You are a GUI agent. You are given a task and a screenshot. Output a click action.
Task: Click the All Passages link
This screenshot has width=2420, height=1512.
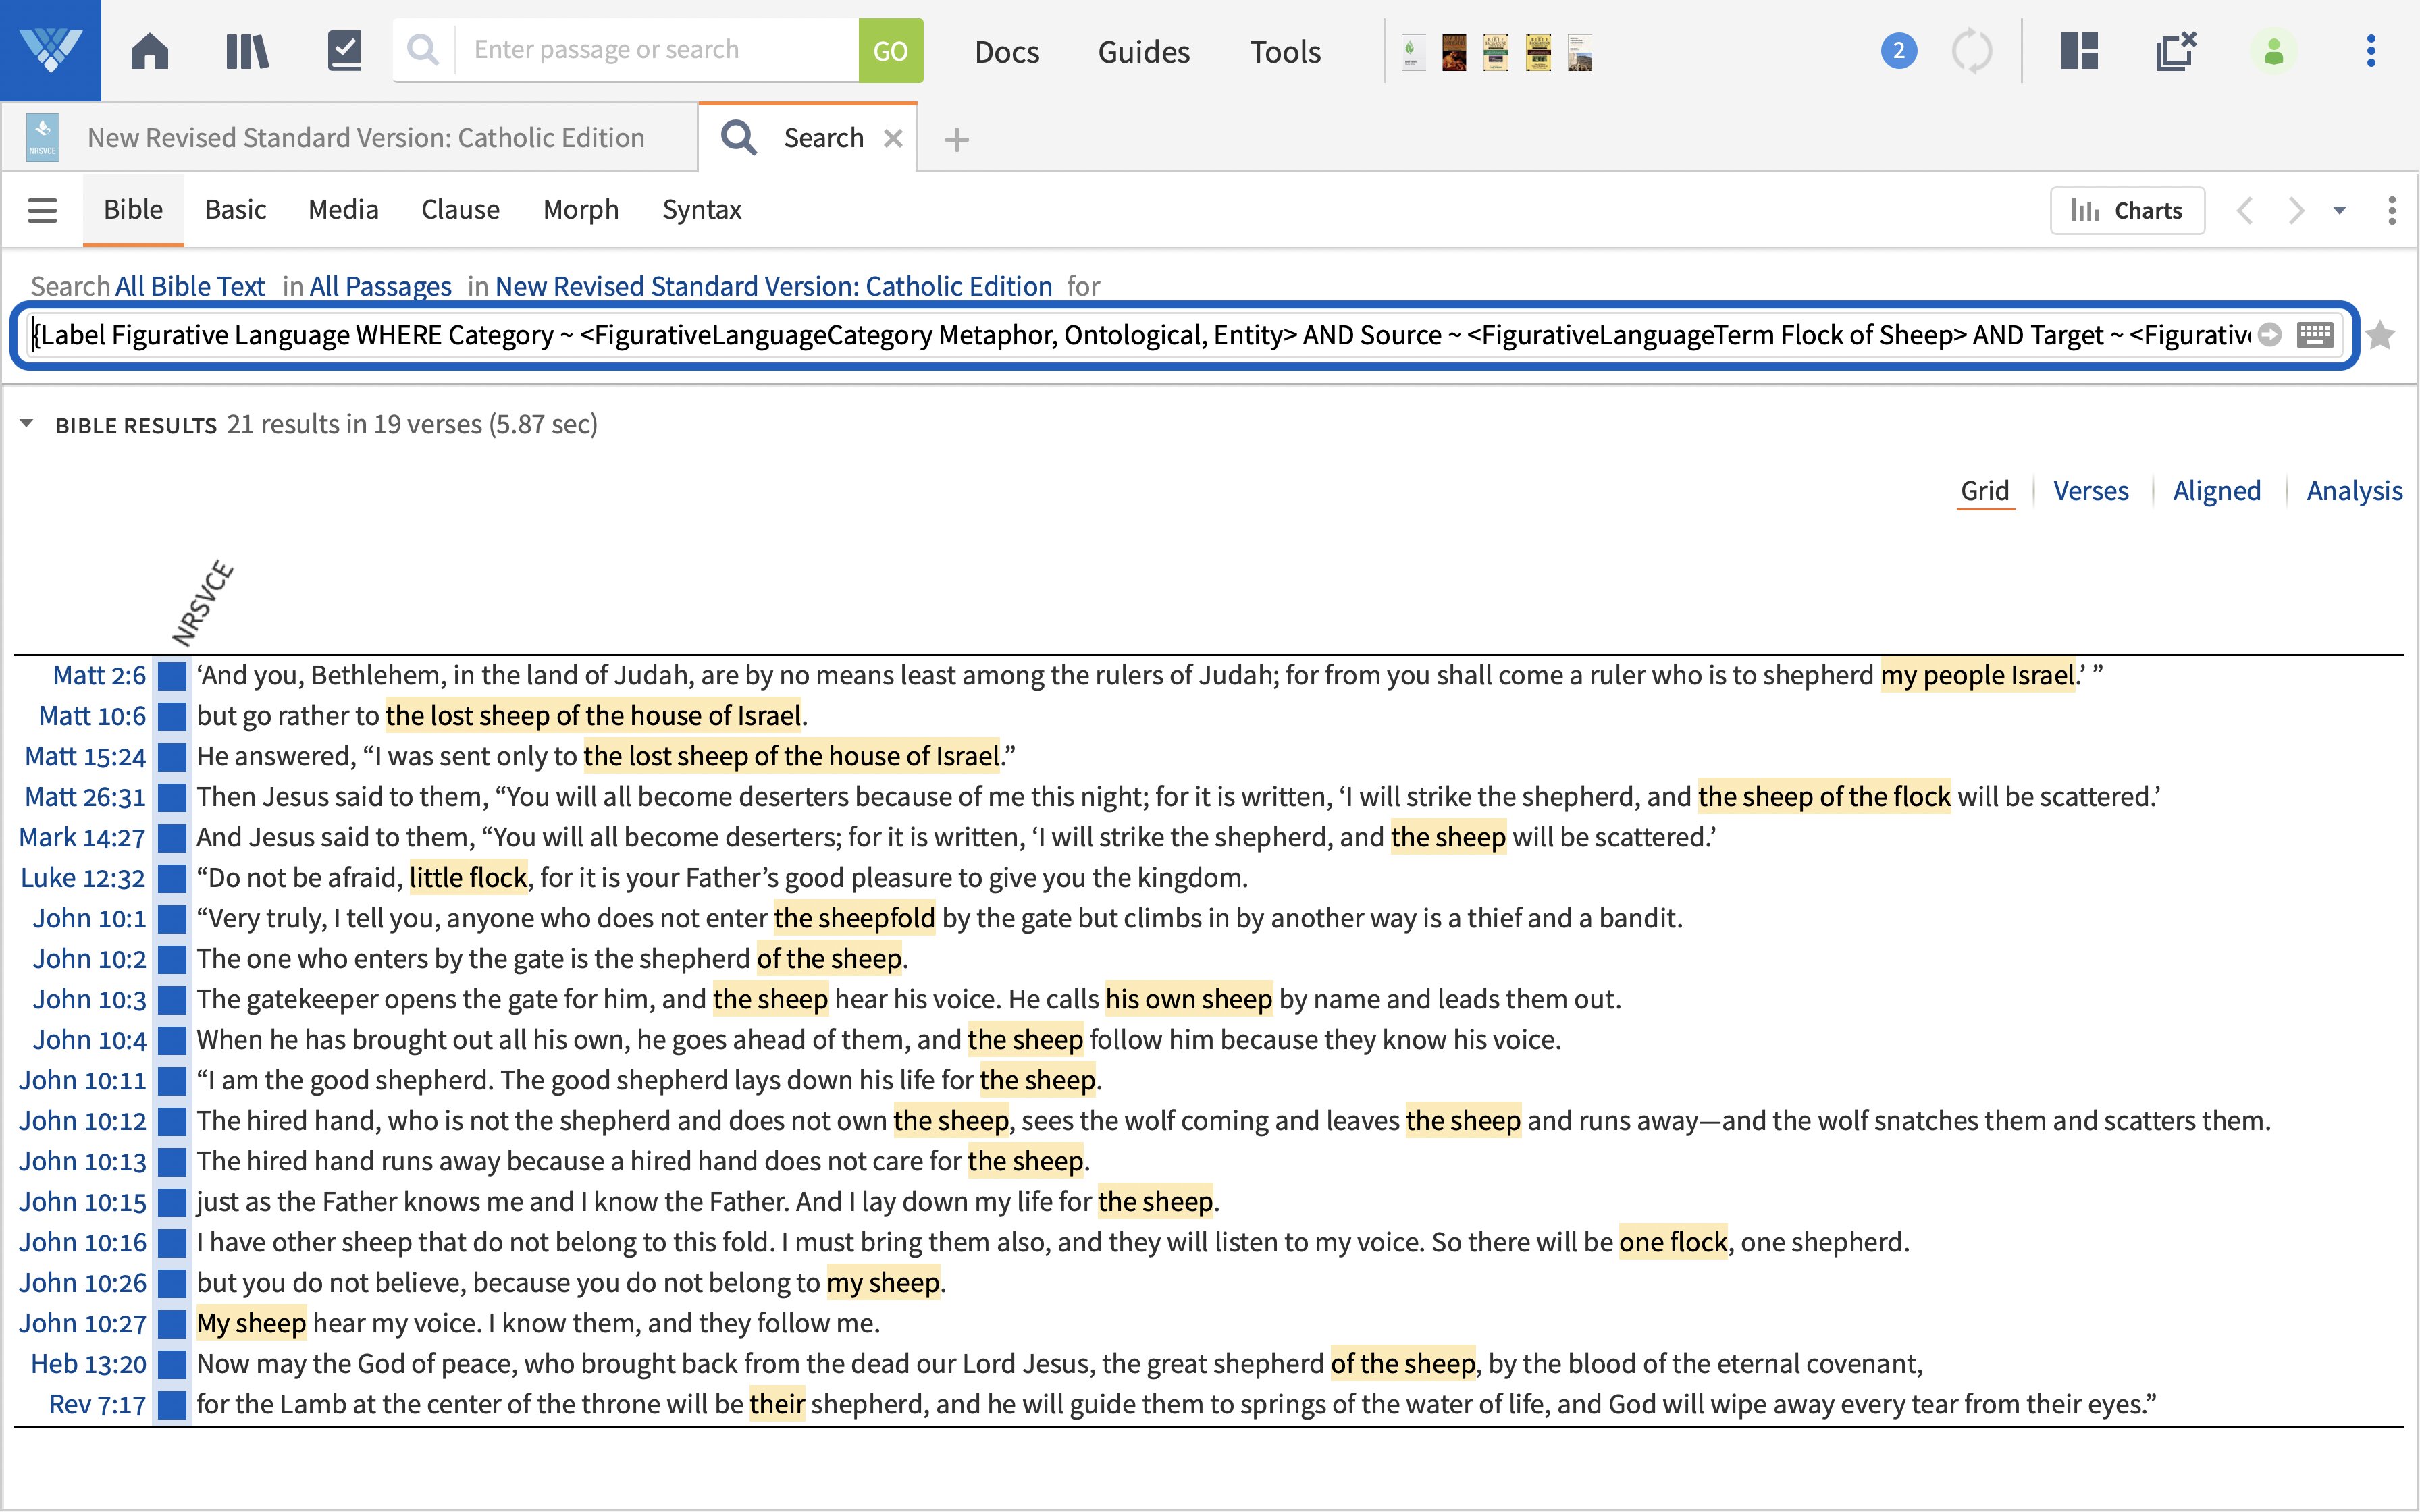point(380,287)
